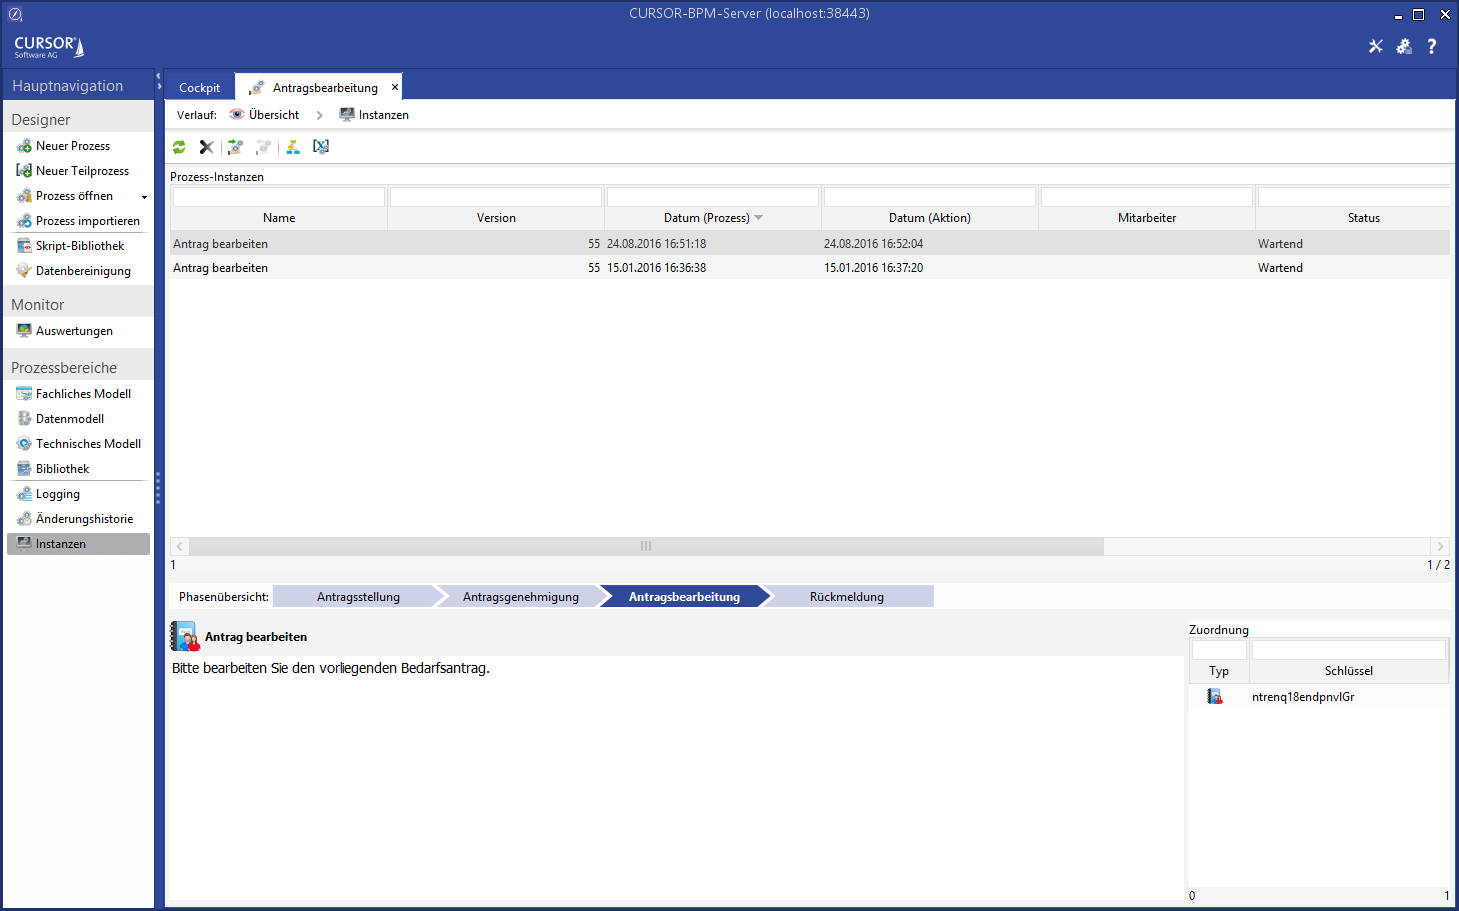This screenshot has height=911, width=1459.
Task: Toggle sort arrow on Datum (Prozess) column
Action: 759,218
